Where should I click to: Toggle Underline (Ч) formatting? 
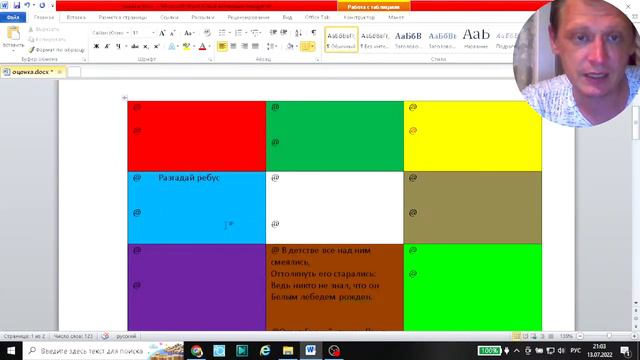[x=118, y=47]
